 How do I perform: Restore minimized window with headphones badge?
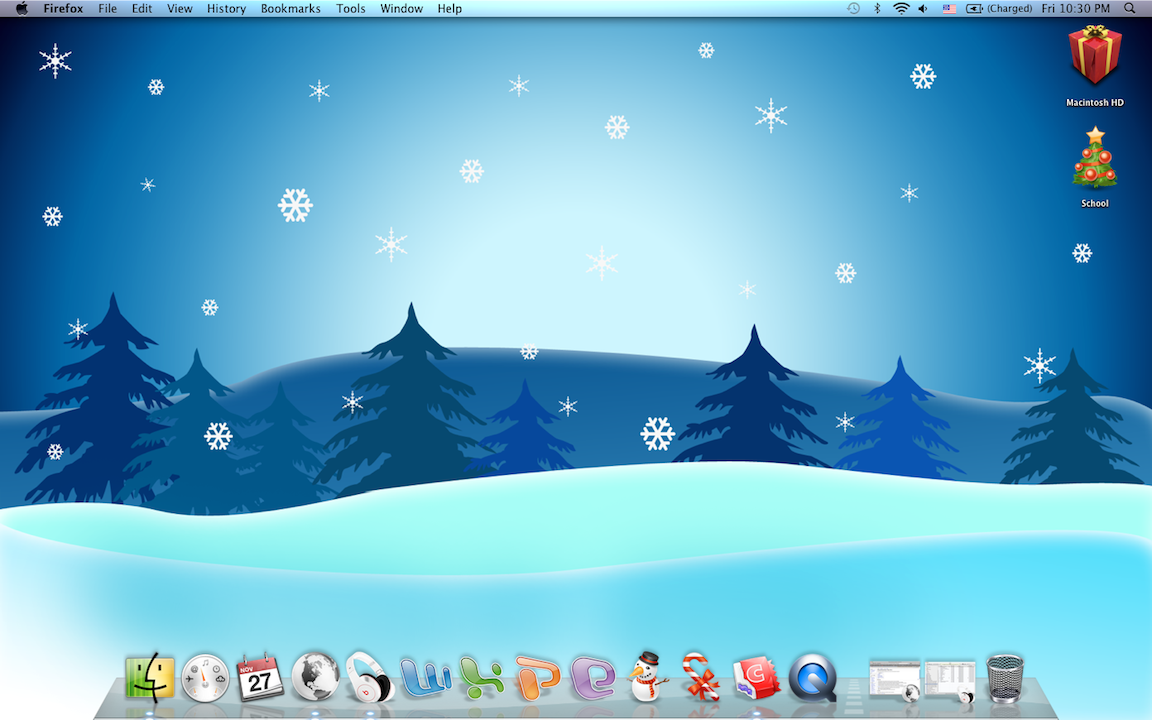pyautogui.click(x=949, y=680)
